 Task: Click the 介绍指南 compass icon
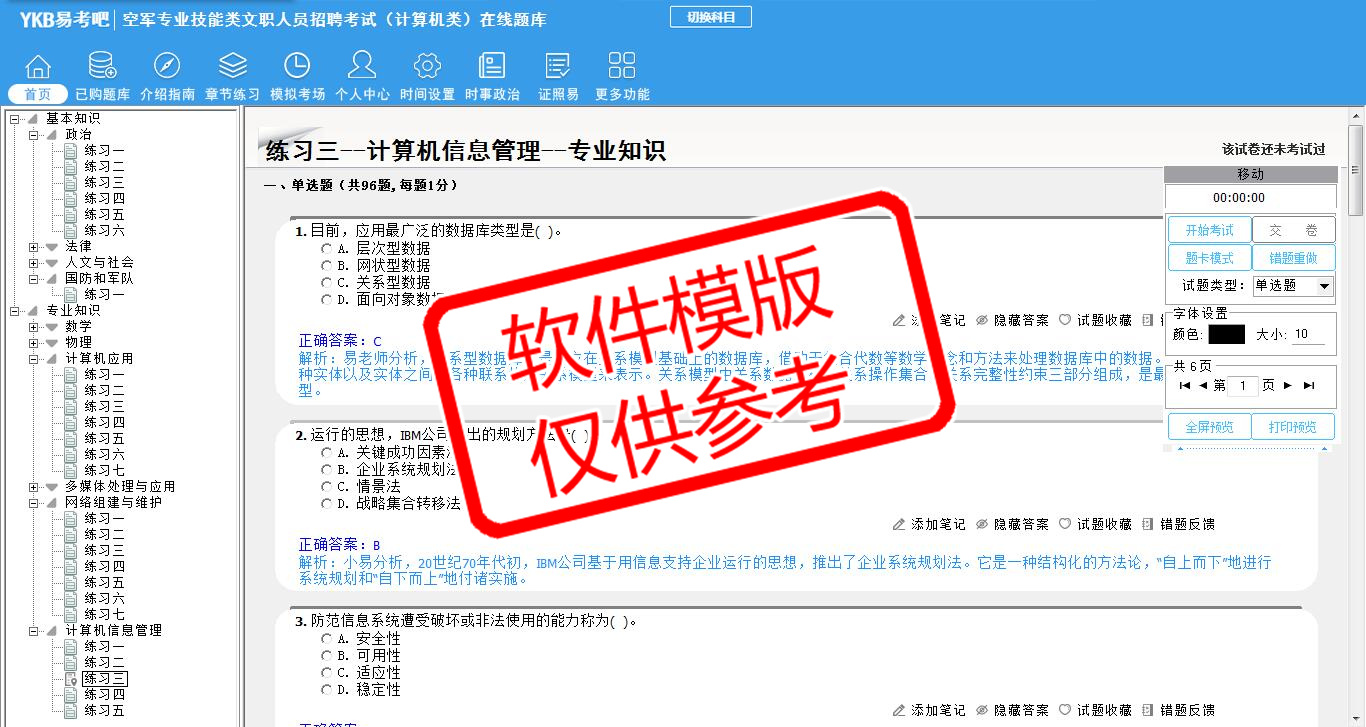(x=167, y=66)
